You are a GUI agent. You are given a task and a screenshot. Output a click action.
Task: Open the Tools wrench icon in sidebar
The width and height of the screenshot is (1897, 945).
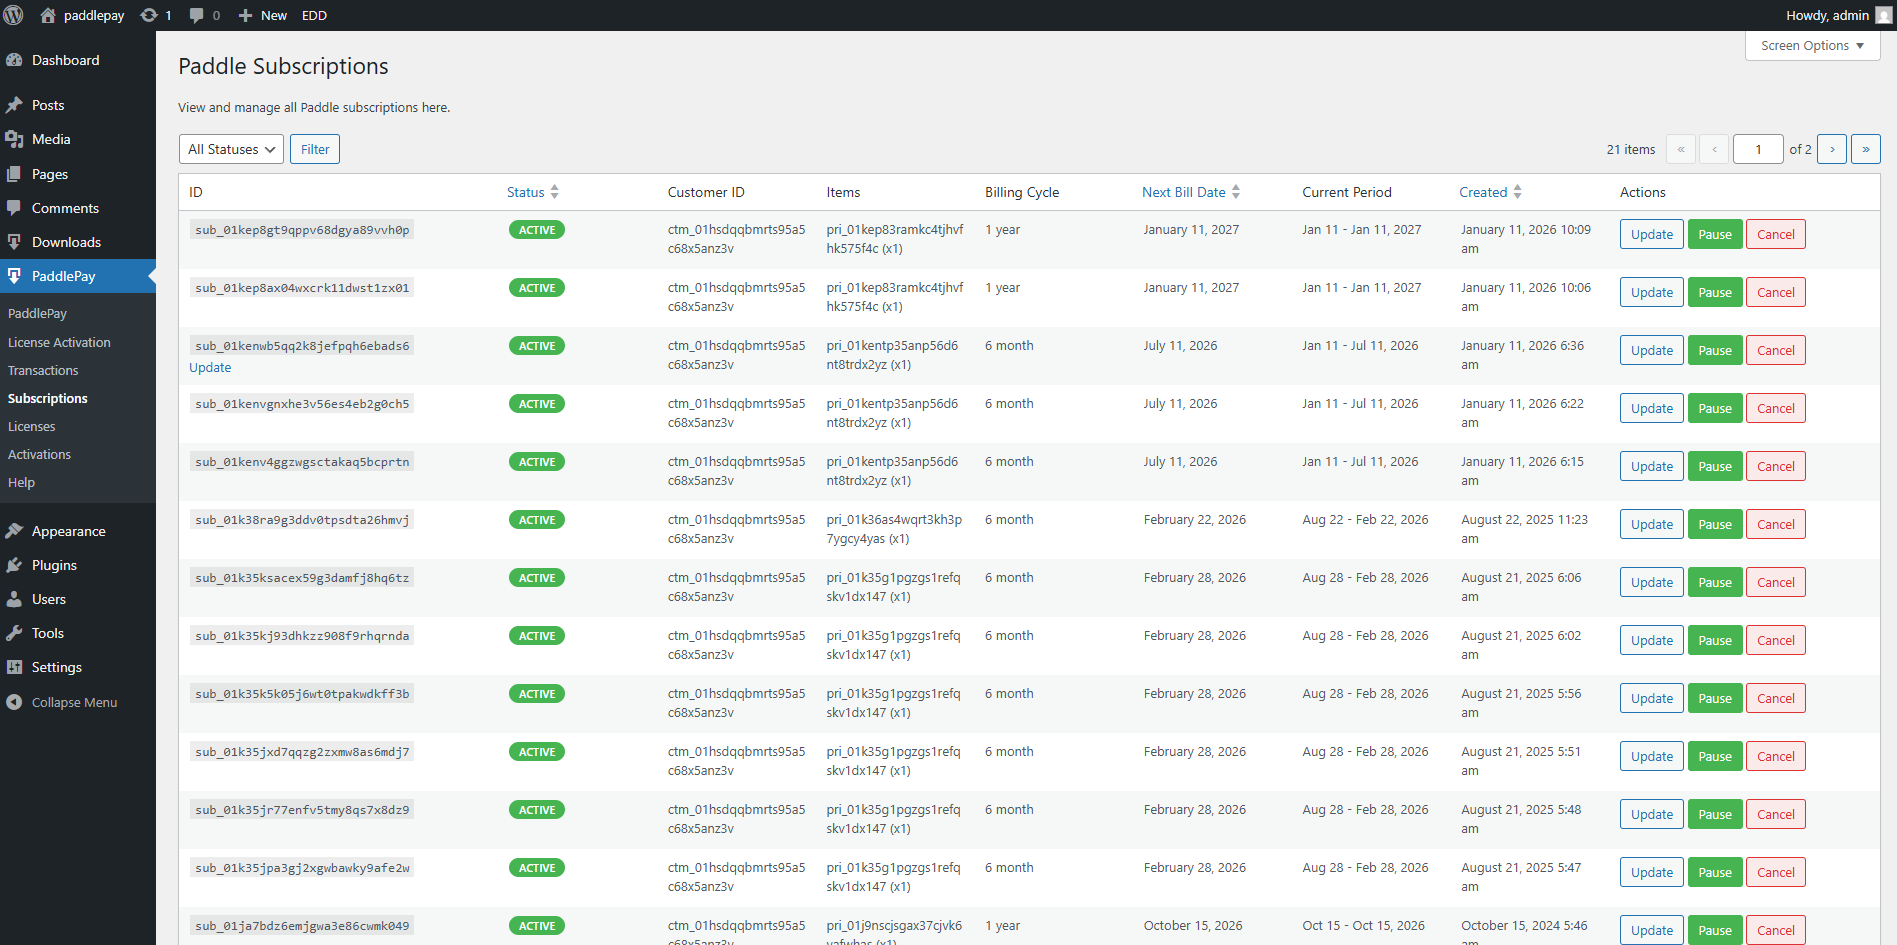point(14,633)
